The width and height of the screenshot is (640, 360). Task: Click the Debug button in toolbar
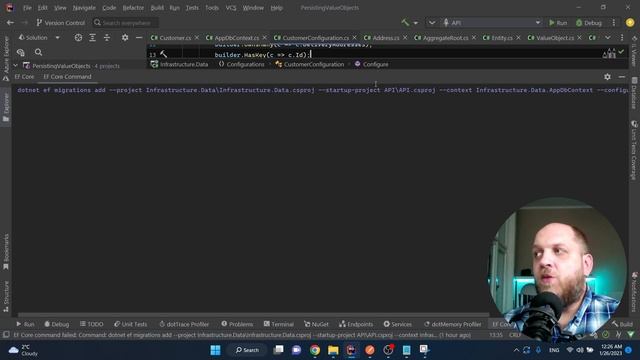[589, 23]
